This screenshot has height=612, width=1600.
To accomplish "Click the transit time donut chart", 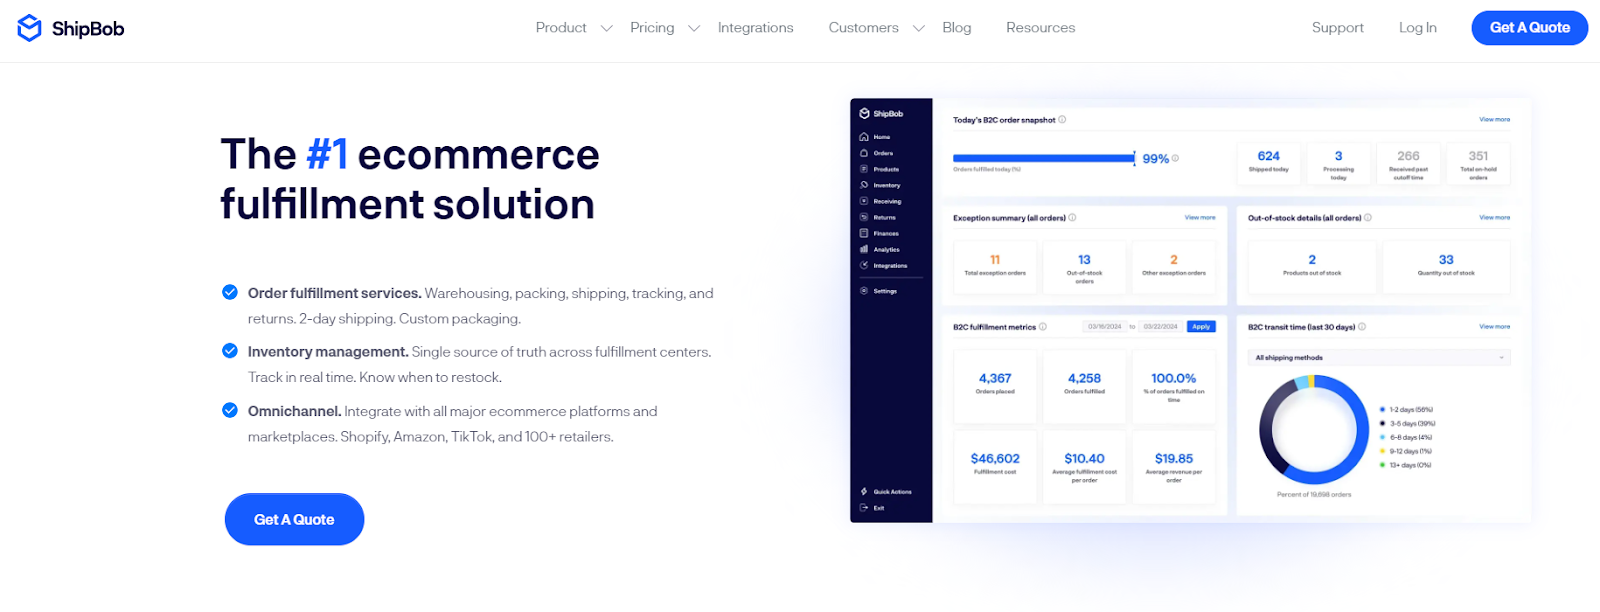I will click(1314, 430).
